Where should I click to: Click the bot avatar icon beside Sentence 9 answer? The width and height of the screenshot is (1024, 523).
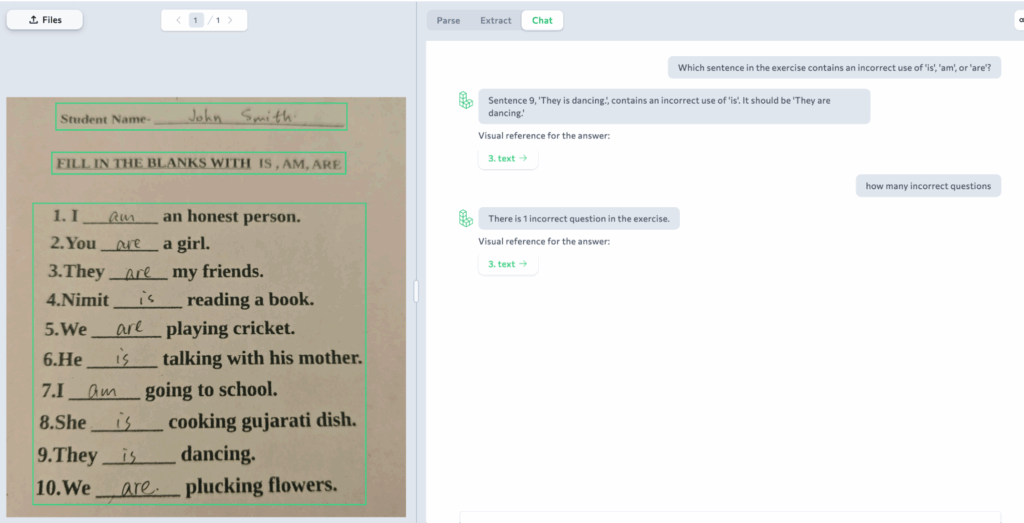465,100
